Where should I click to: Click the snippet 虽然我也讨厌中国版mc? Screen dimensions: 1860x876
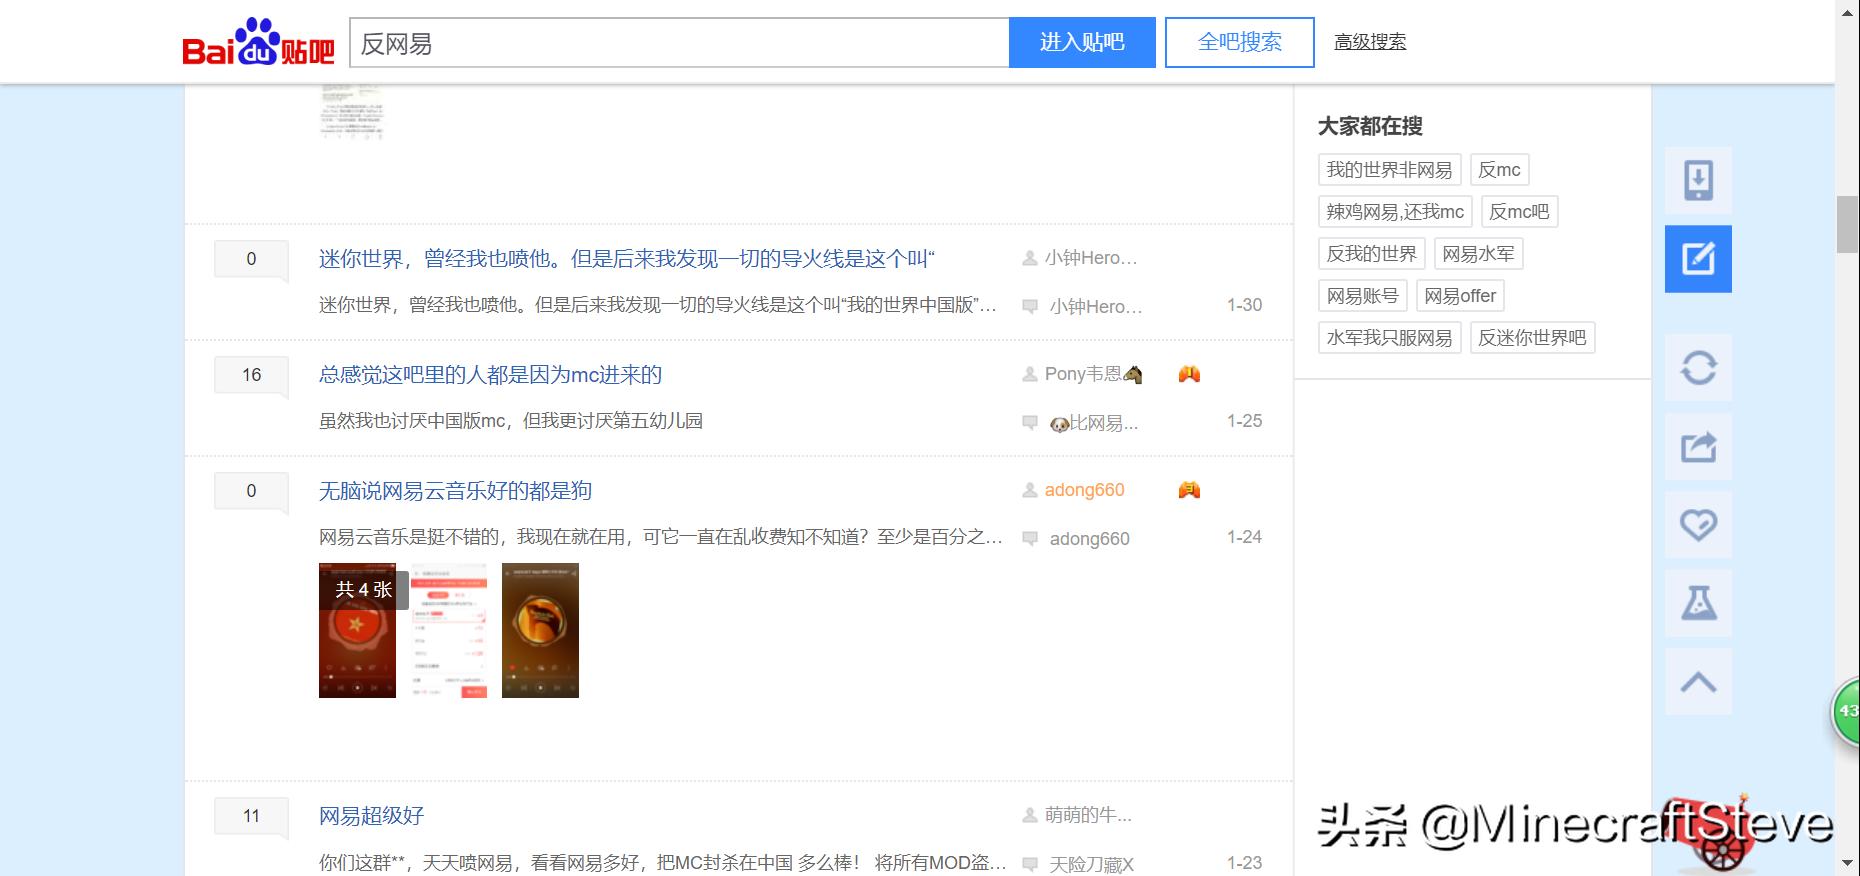[511, 421]
